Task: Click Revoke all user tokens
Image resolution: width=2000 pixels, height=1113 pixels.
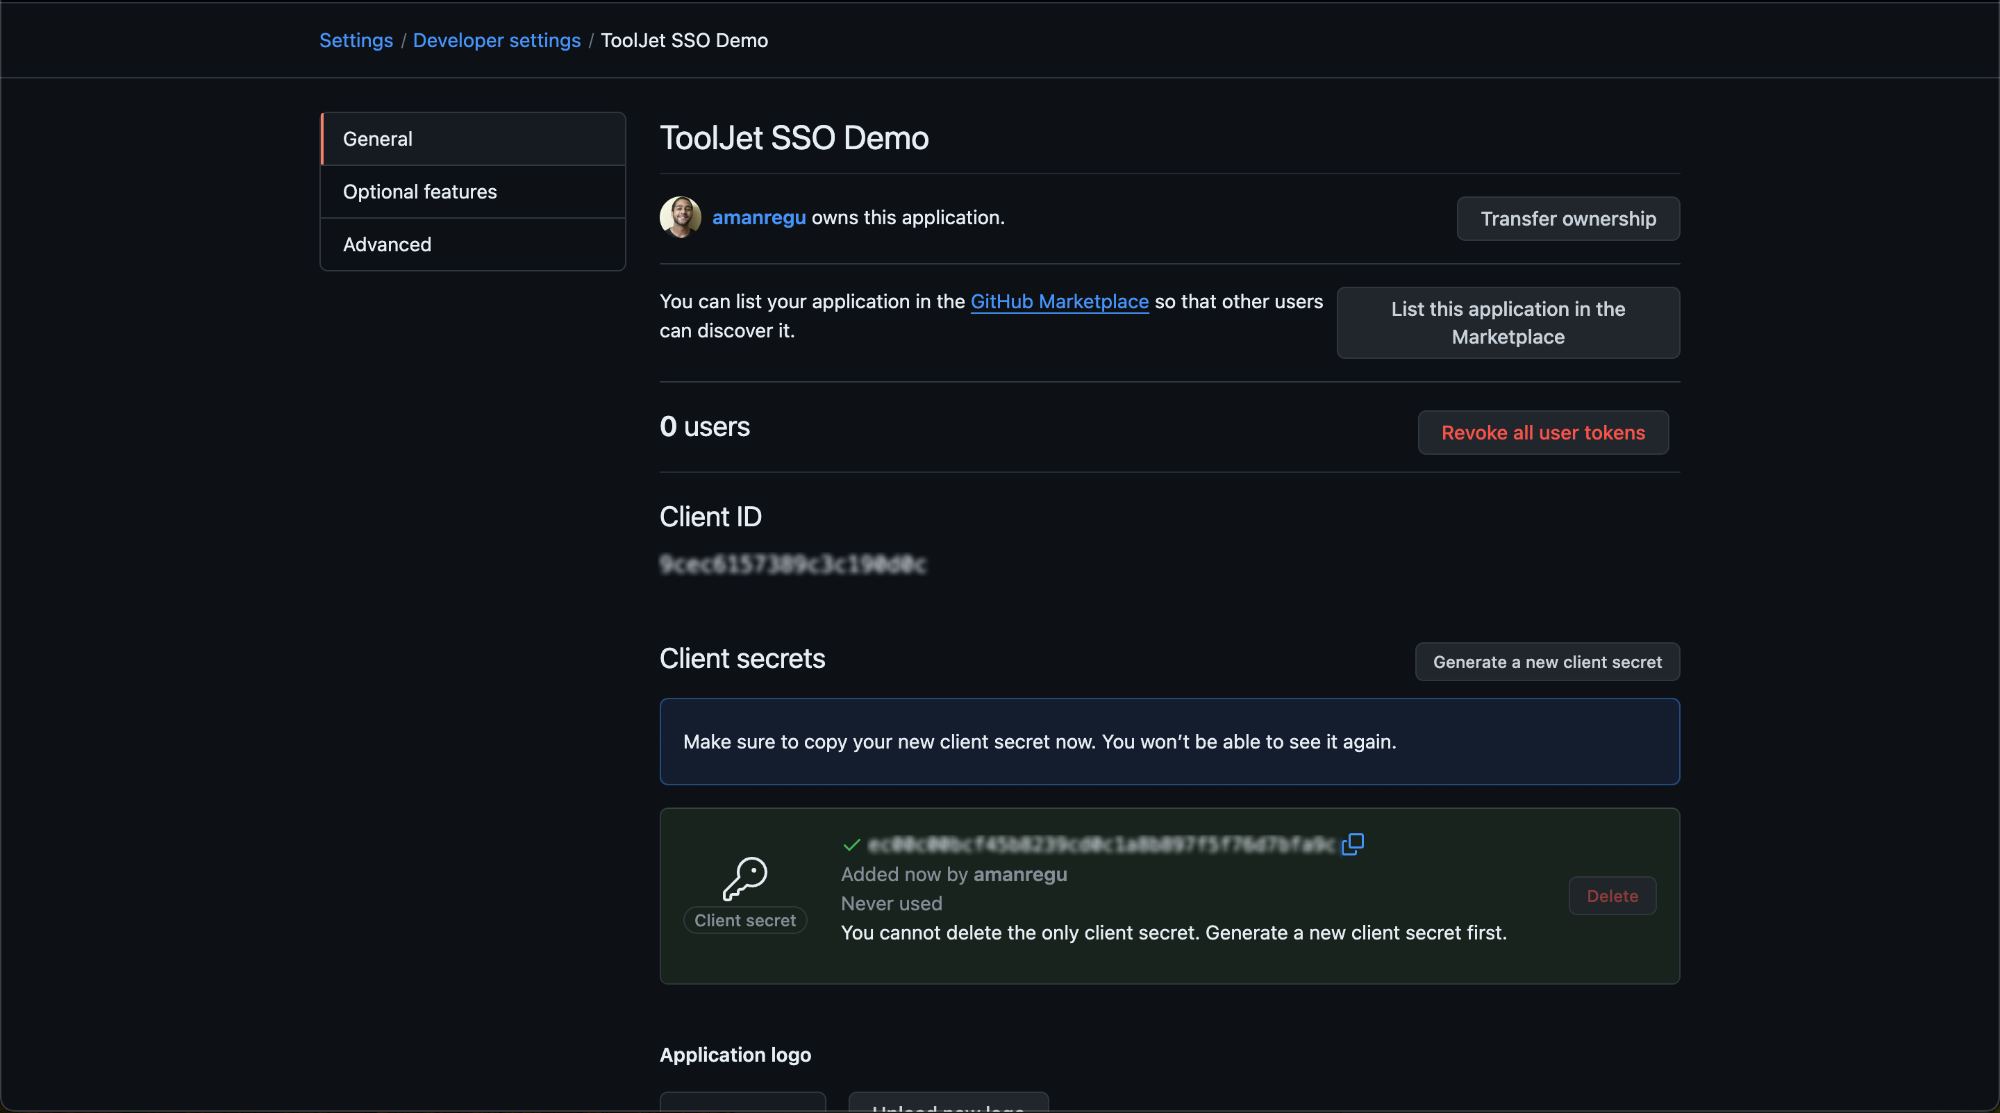Action: pos(1543,433)
